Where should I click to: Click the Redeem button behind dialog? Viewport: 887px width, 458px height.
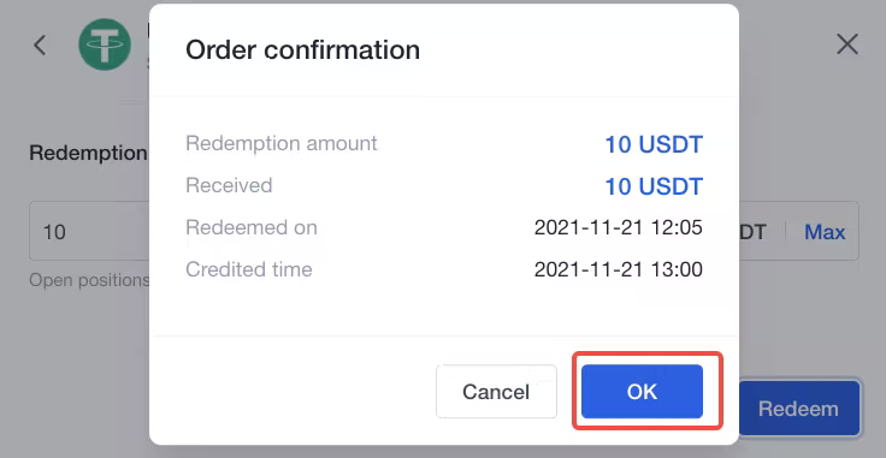point(799,408)
